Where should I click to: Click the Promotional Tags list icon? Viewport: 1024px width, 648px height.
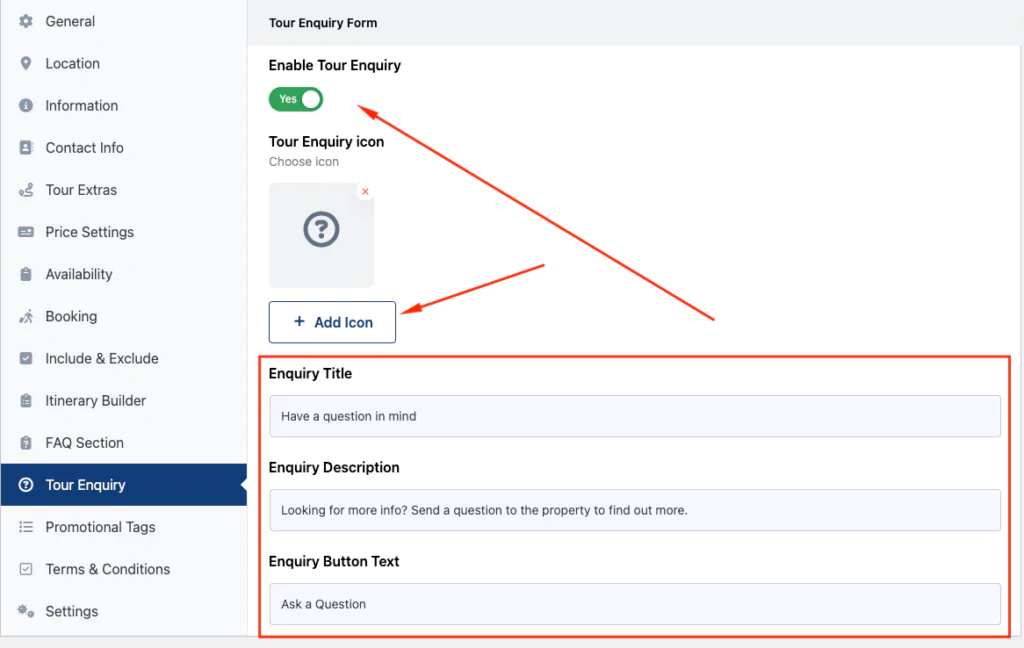(x=25, y=526)
